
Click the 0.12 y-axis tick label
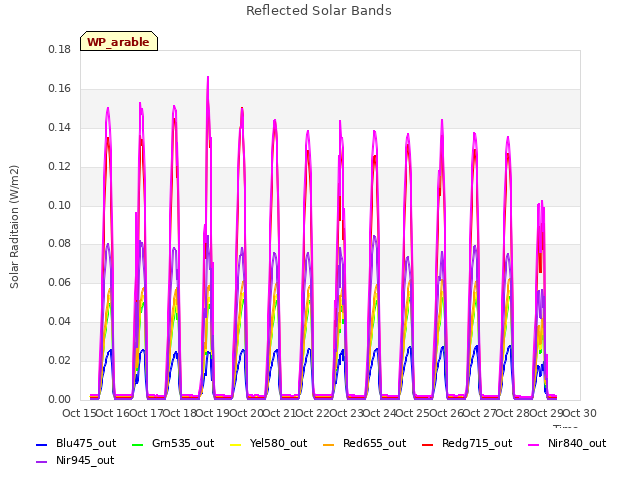60,167
